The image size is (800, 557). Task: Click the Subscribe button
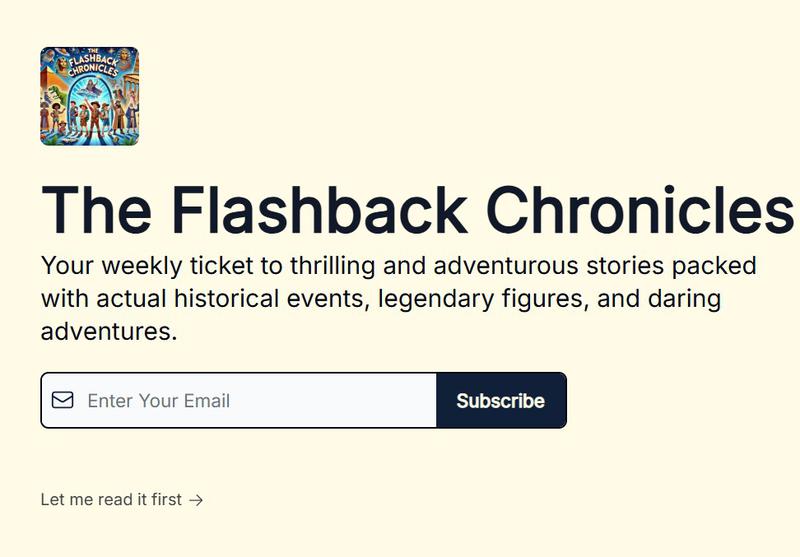click(501, 400)
